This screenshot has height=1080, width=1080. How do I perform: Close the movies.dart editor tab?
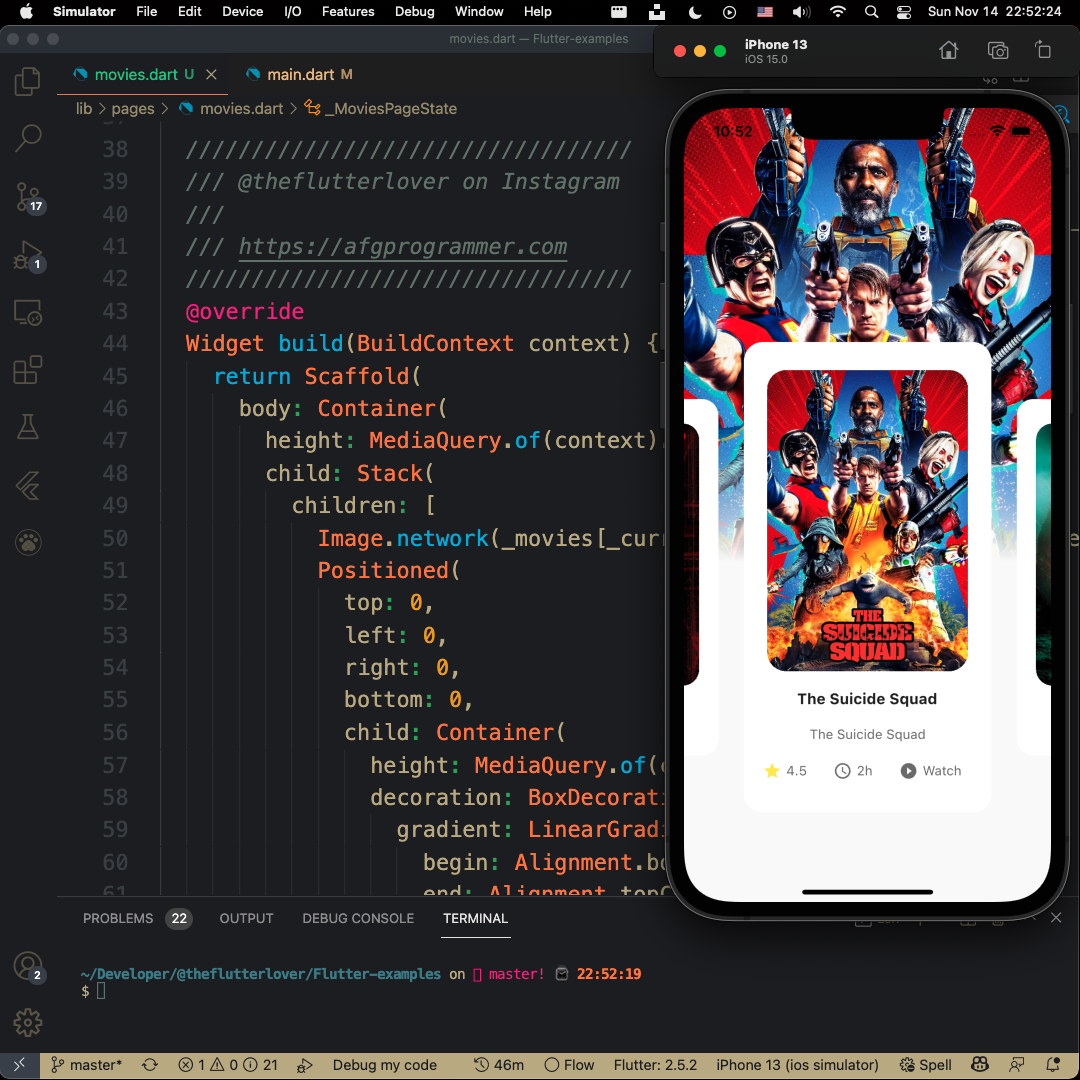pyautogui.click(x=211, y=74)
